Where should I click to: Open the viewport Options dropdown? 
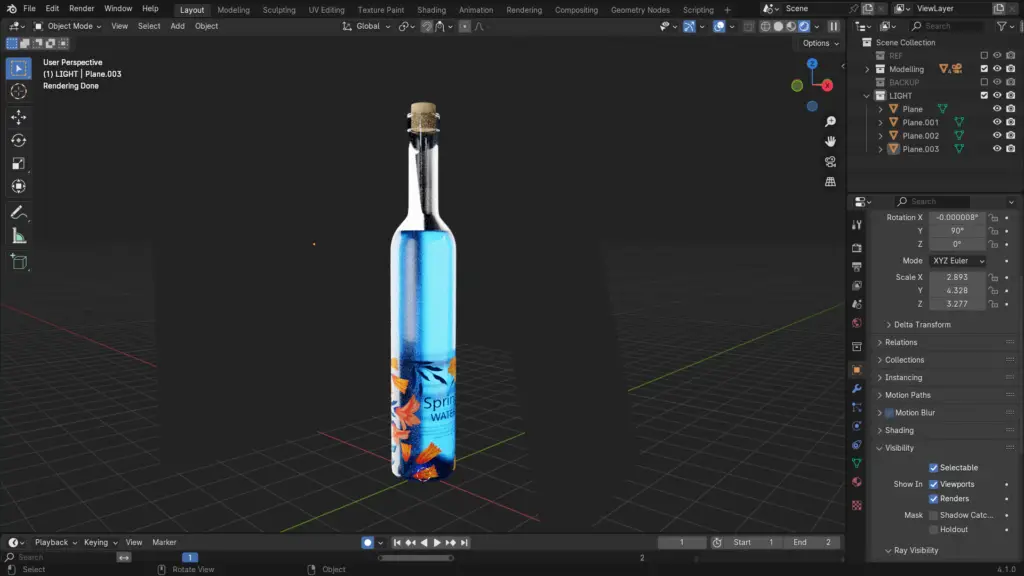[x=820, y=43]
